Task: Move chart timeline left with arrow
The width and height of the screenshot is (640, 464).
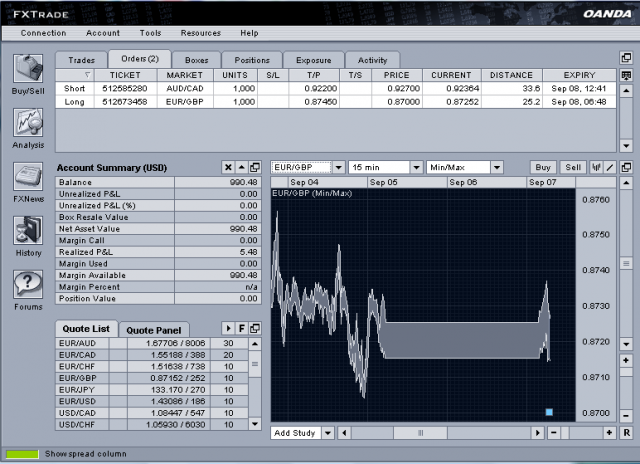Action: 344,433
